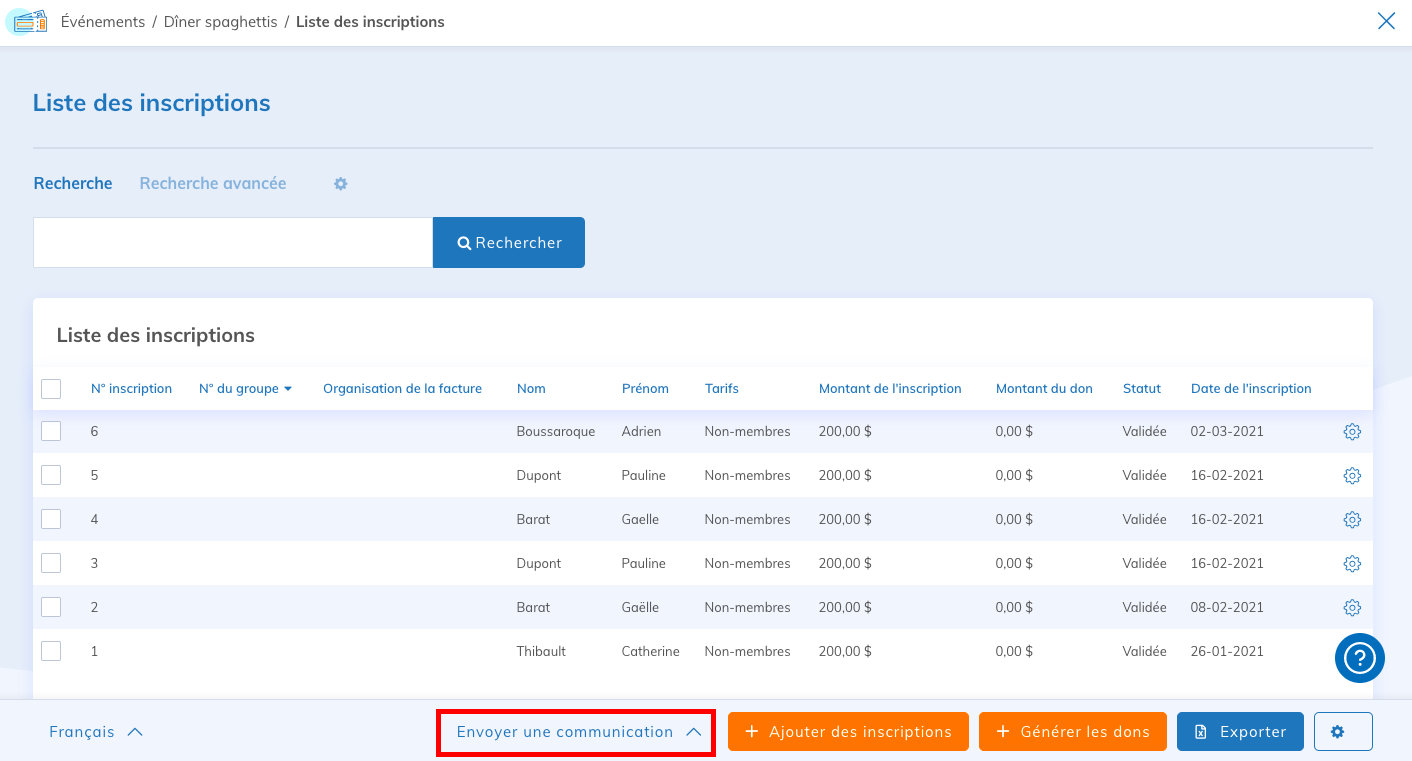
Task: Select the Recherche tab
Action: point(73,184)
